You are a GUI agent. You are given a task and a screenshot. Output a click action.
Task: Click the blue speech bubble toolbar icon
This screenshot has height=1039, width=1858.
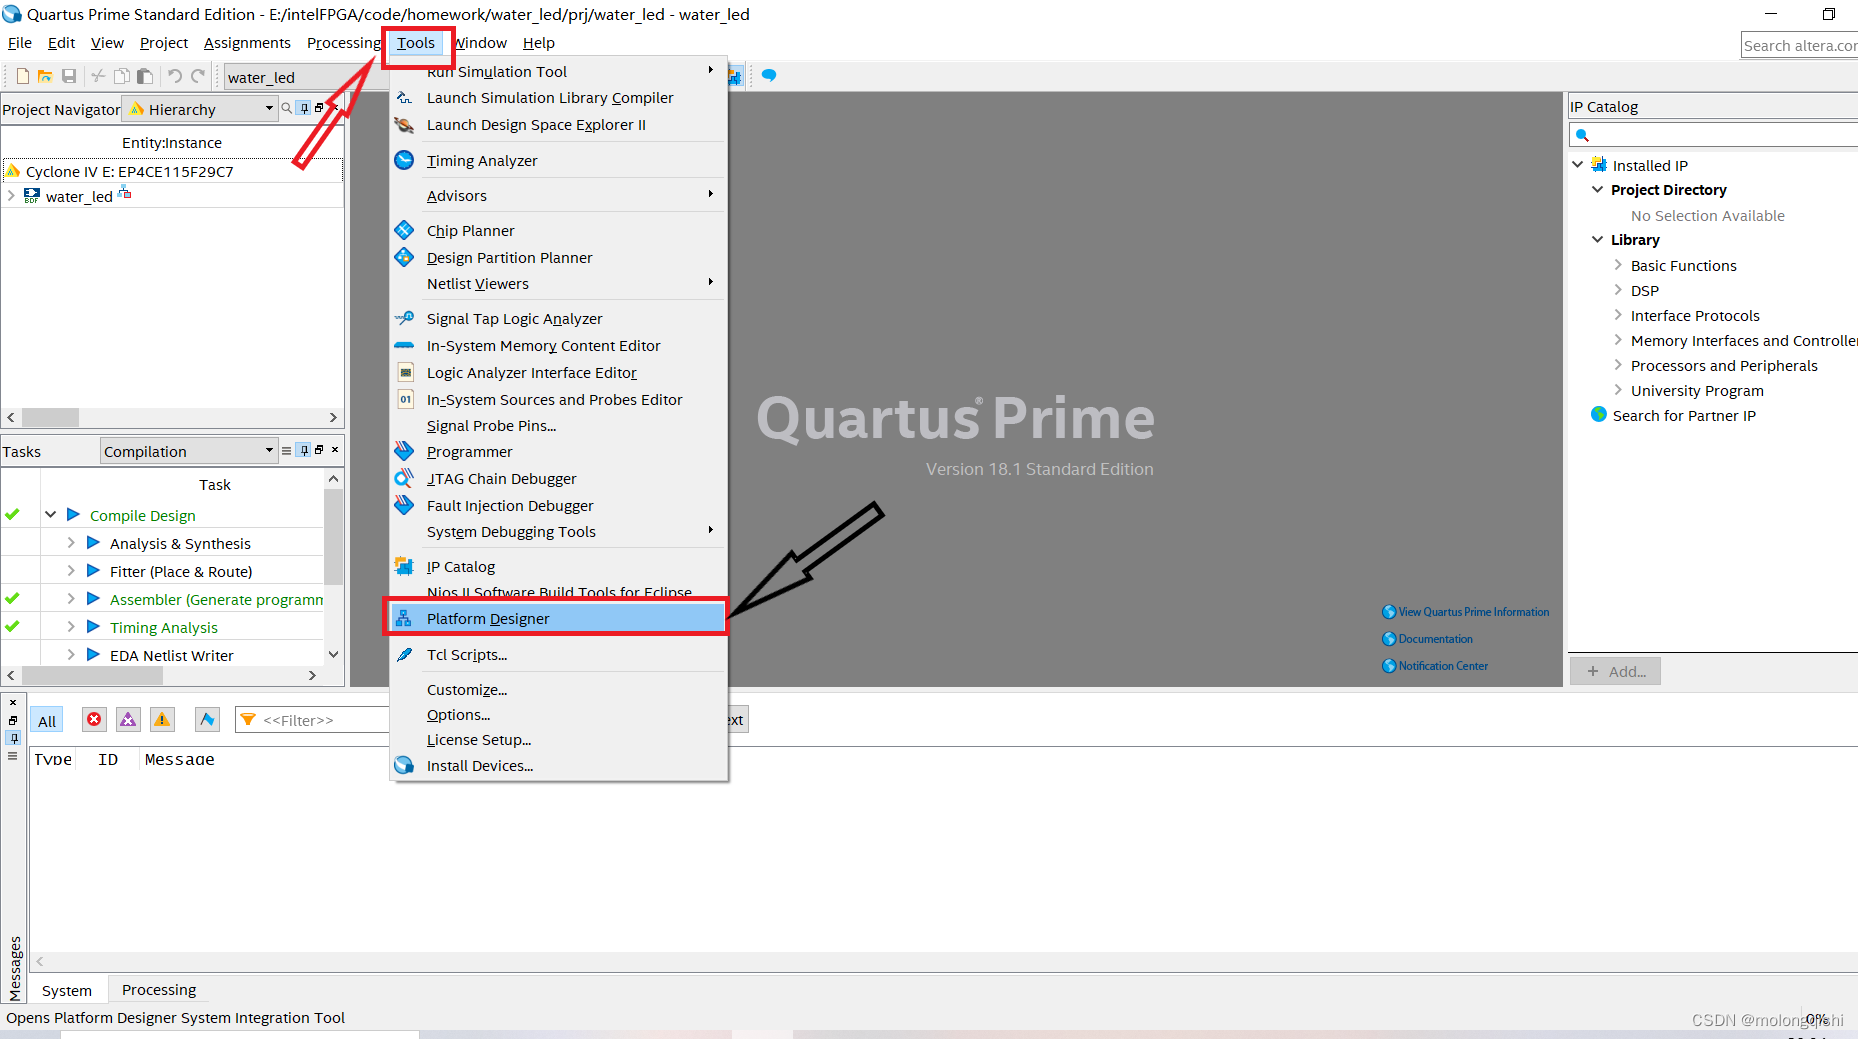[769, 75]
